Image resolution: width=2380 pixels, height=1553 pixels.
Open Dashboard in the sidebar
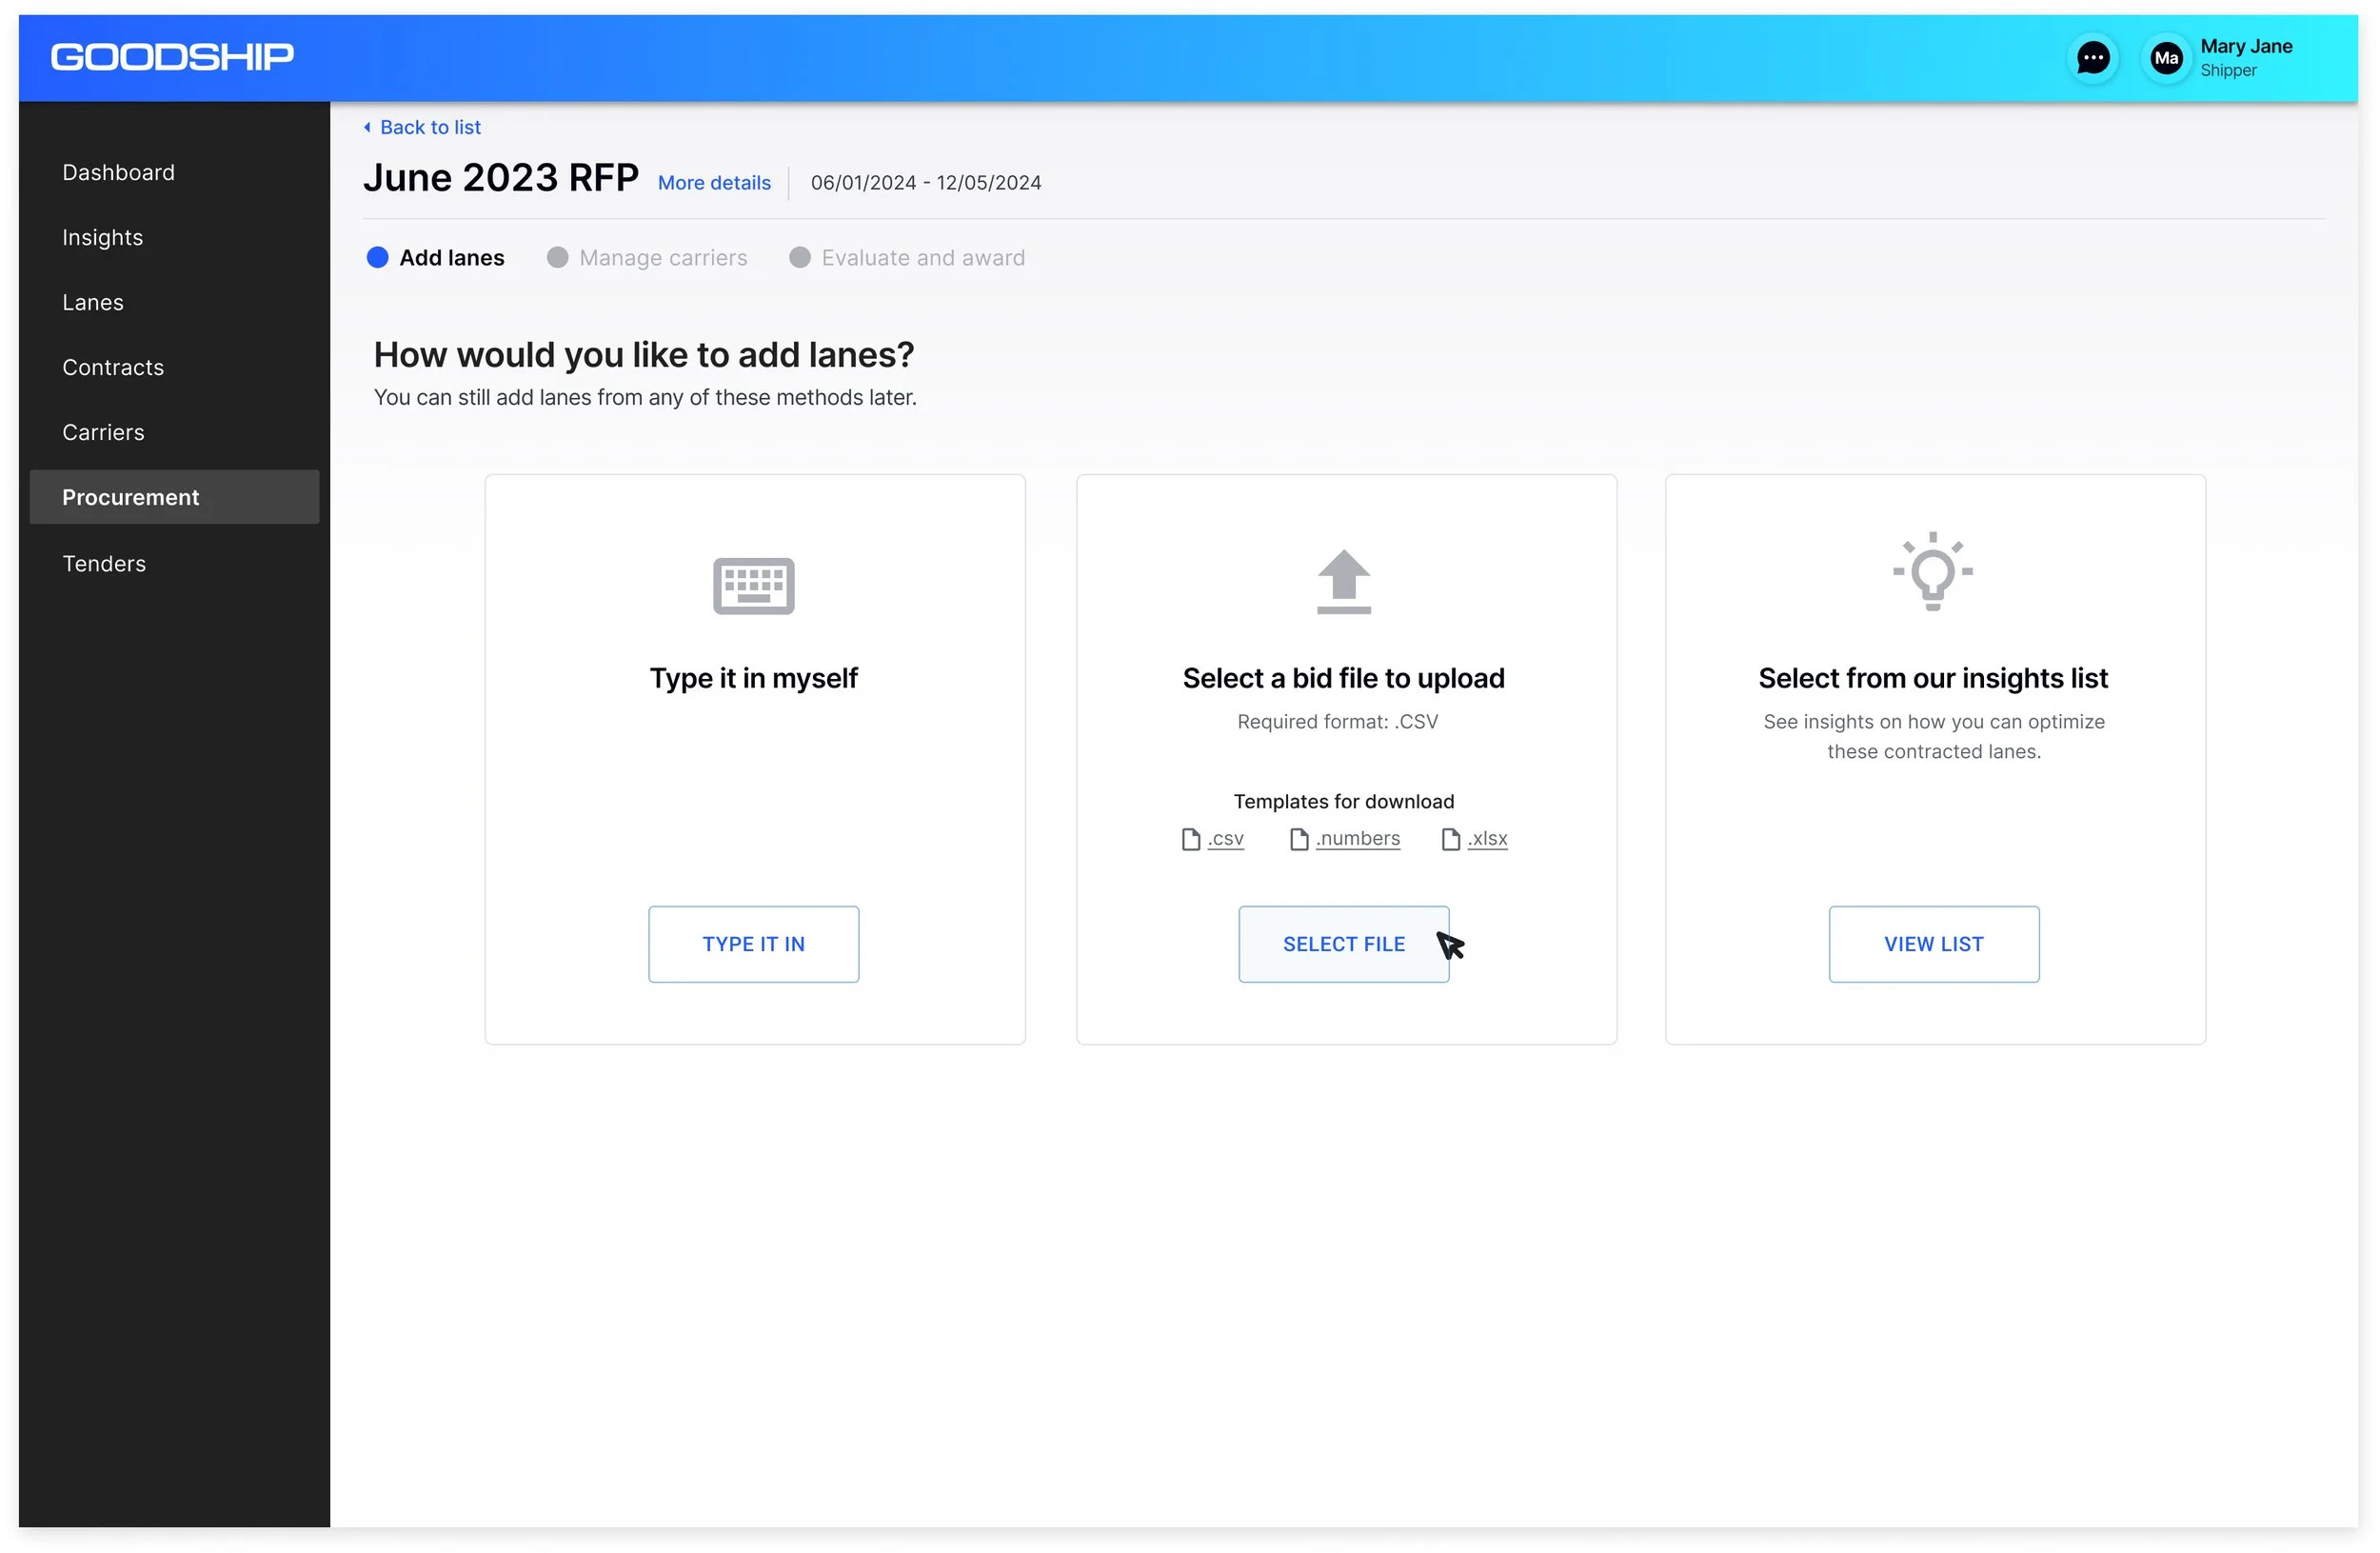[x=118, y=172]
